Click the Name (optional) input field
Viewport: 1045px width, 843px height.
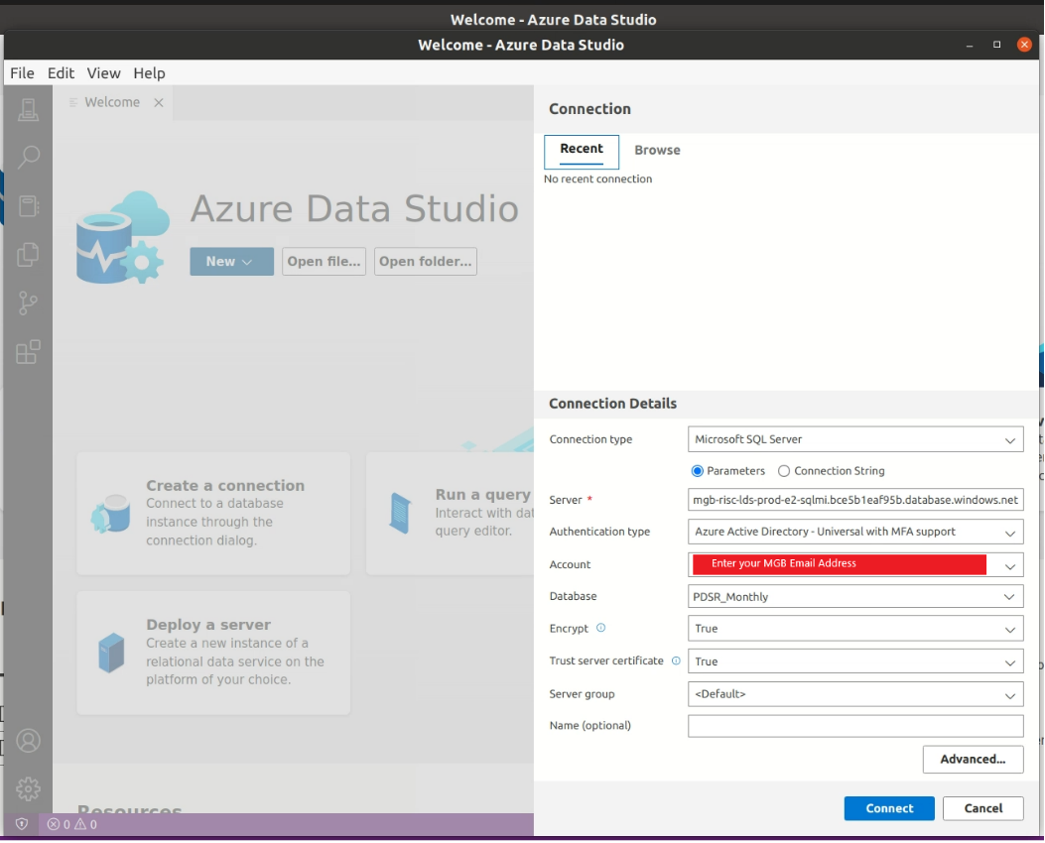click(x=855, y=726)
